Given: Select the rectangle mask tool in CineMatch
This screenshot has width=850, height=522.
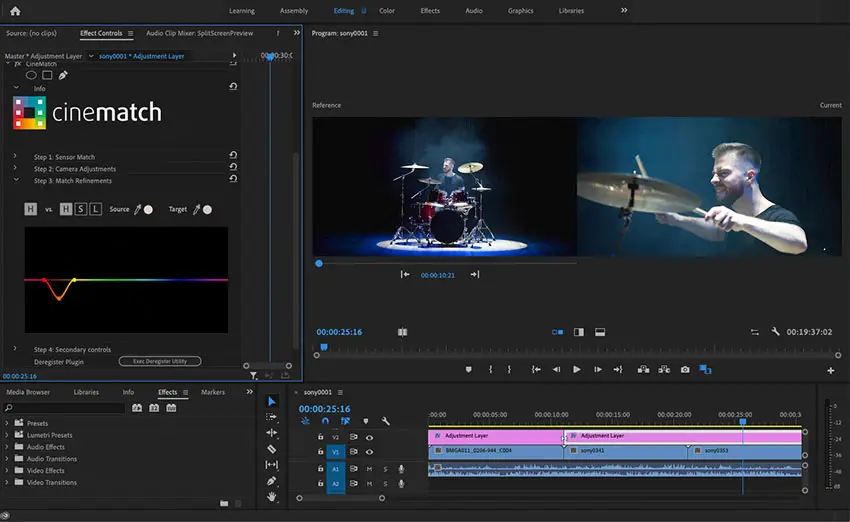Looking at the screenshot, I should (47, 75).
